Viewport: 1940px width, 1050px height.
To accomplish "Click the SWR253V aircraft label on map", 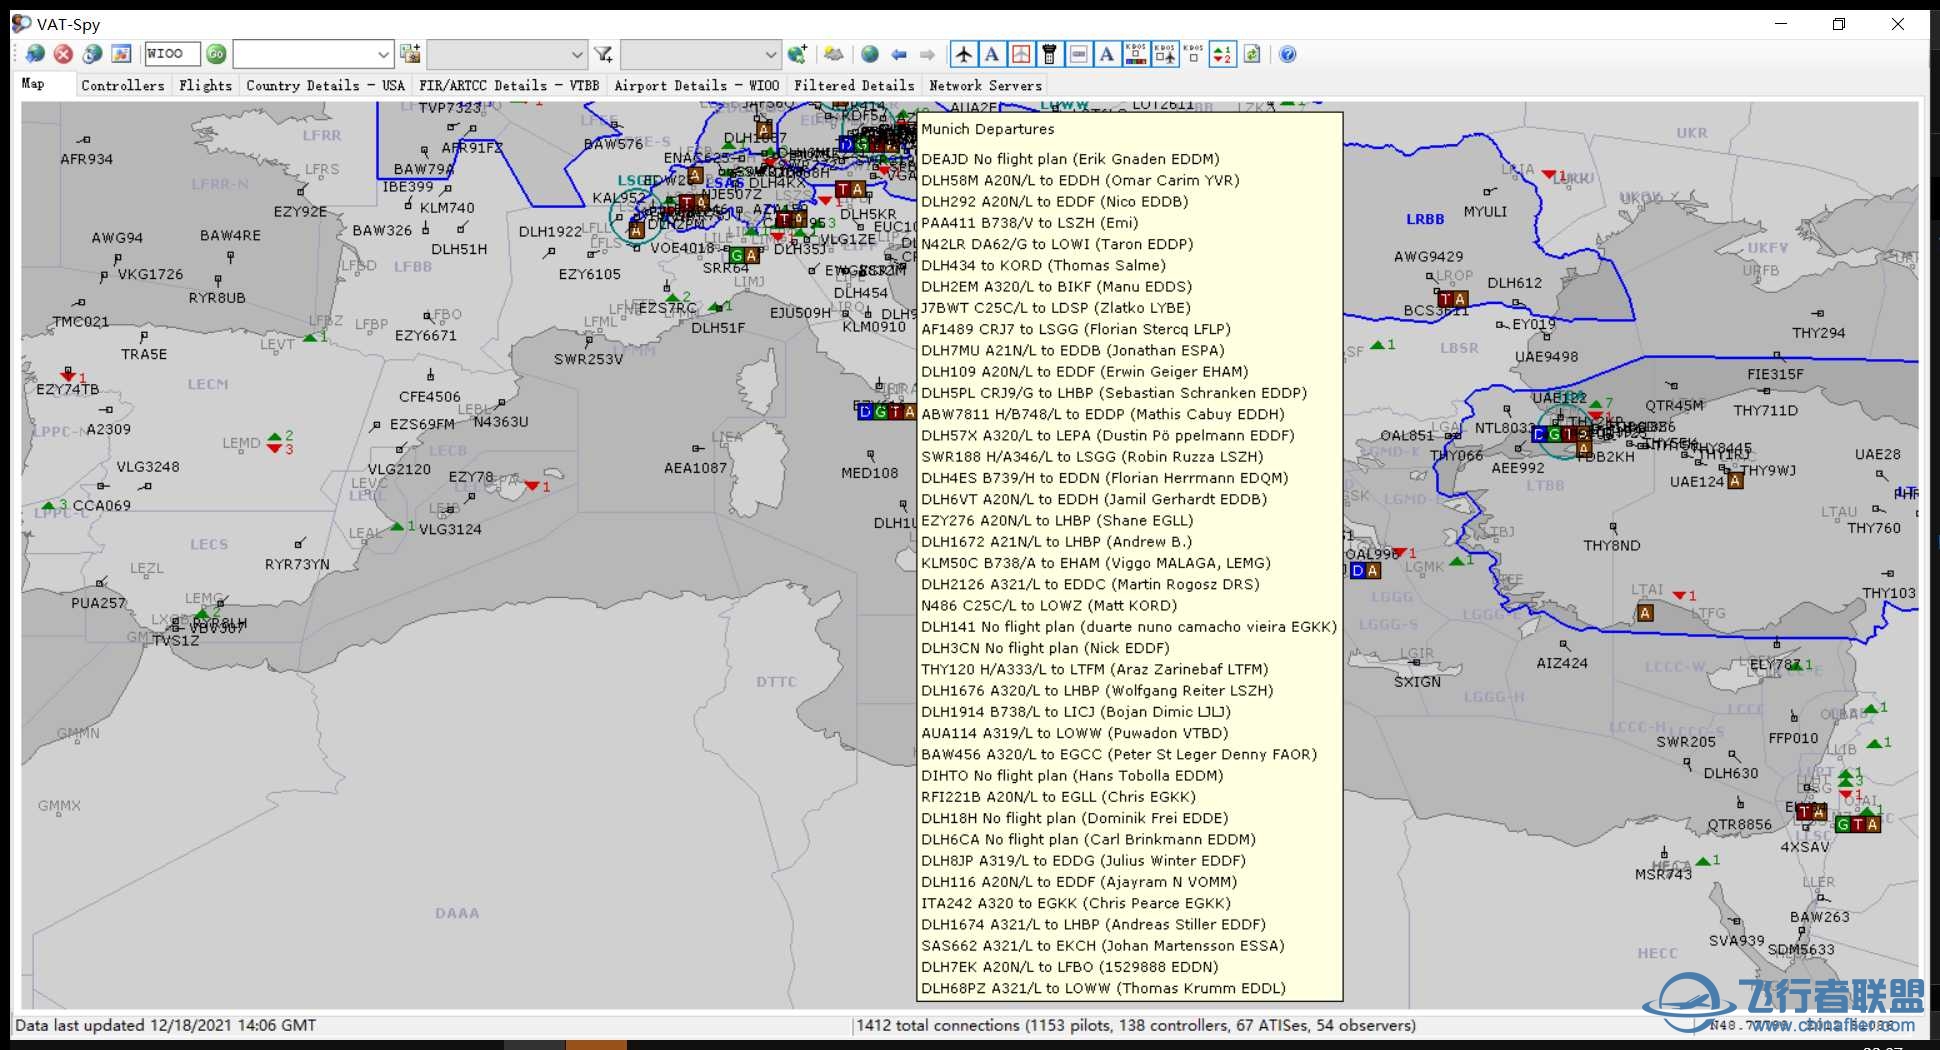I will pos(589,359).
